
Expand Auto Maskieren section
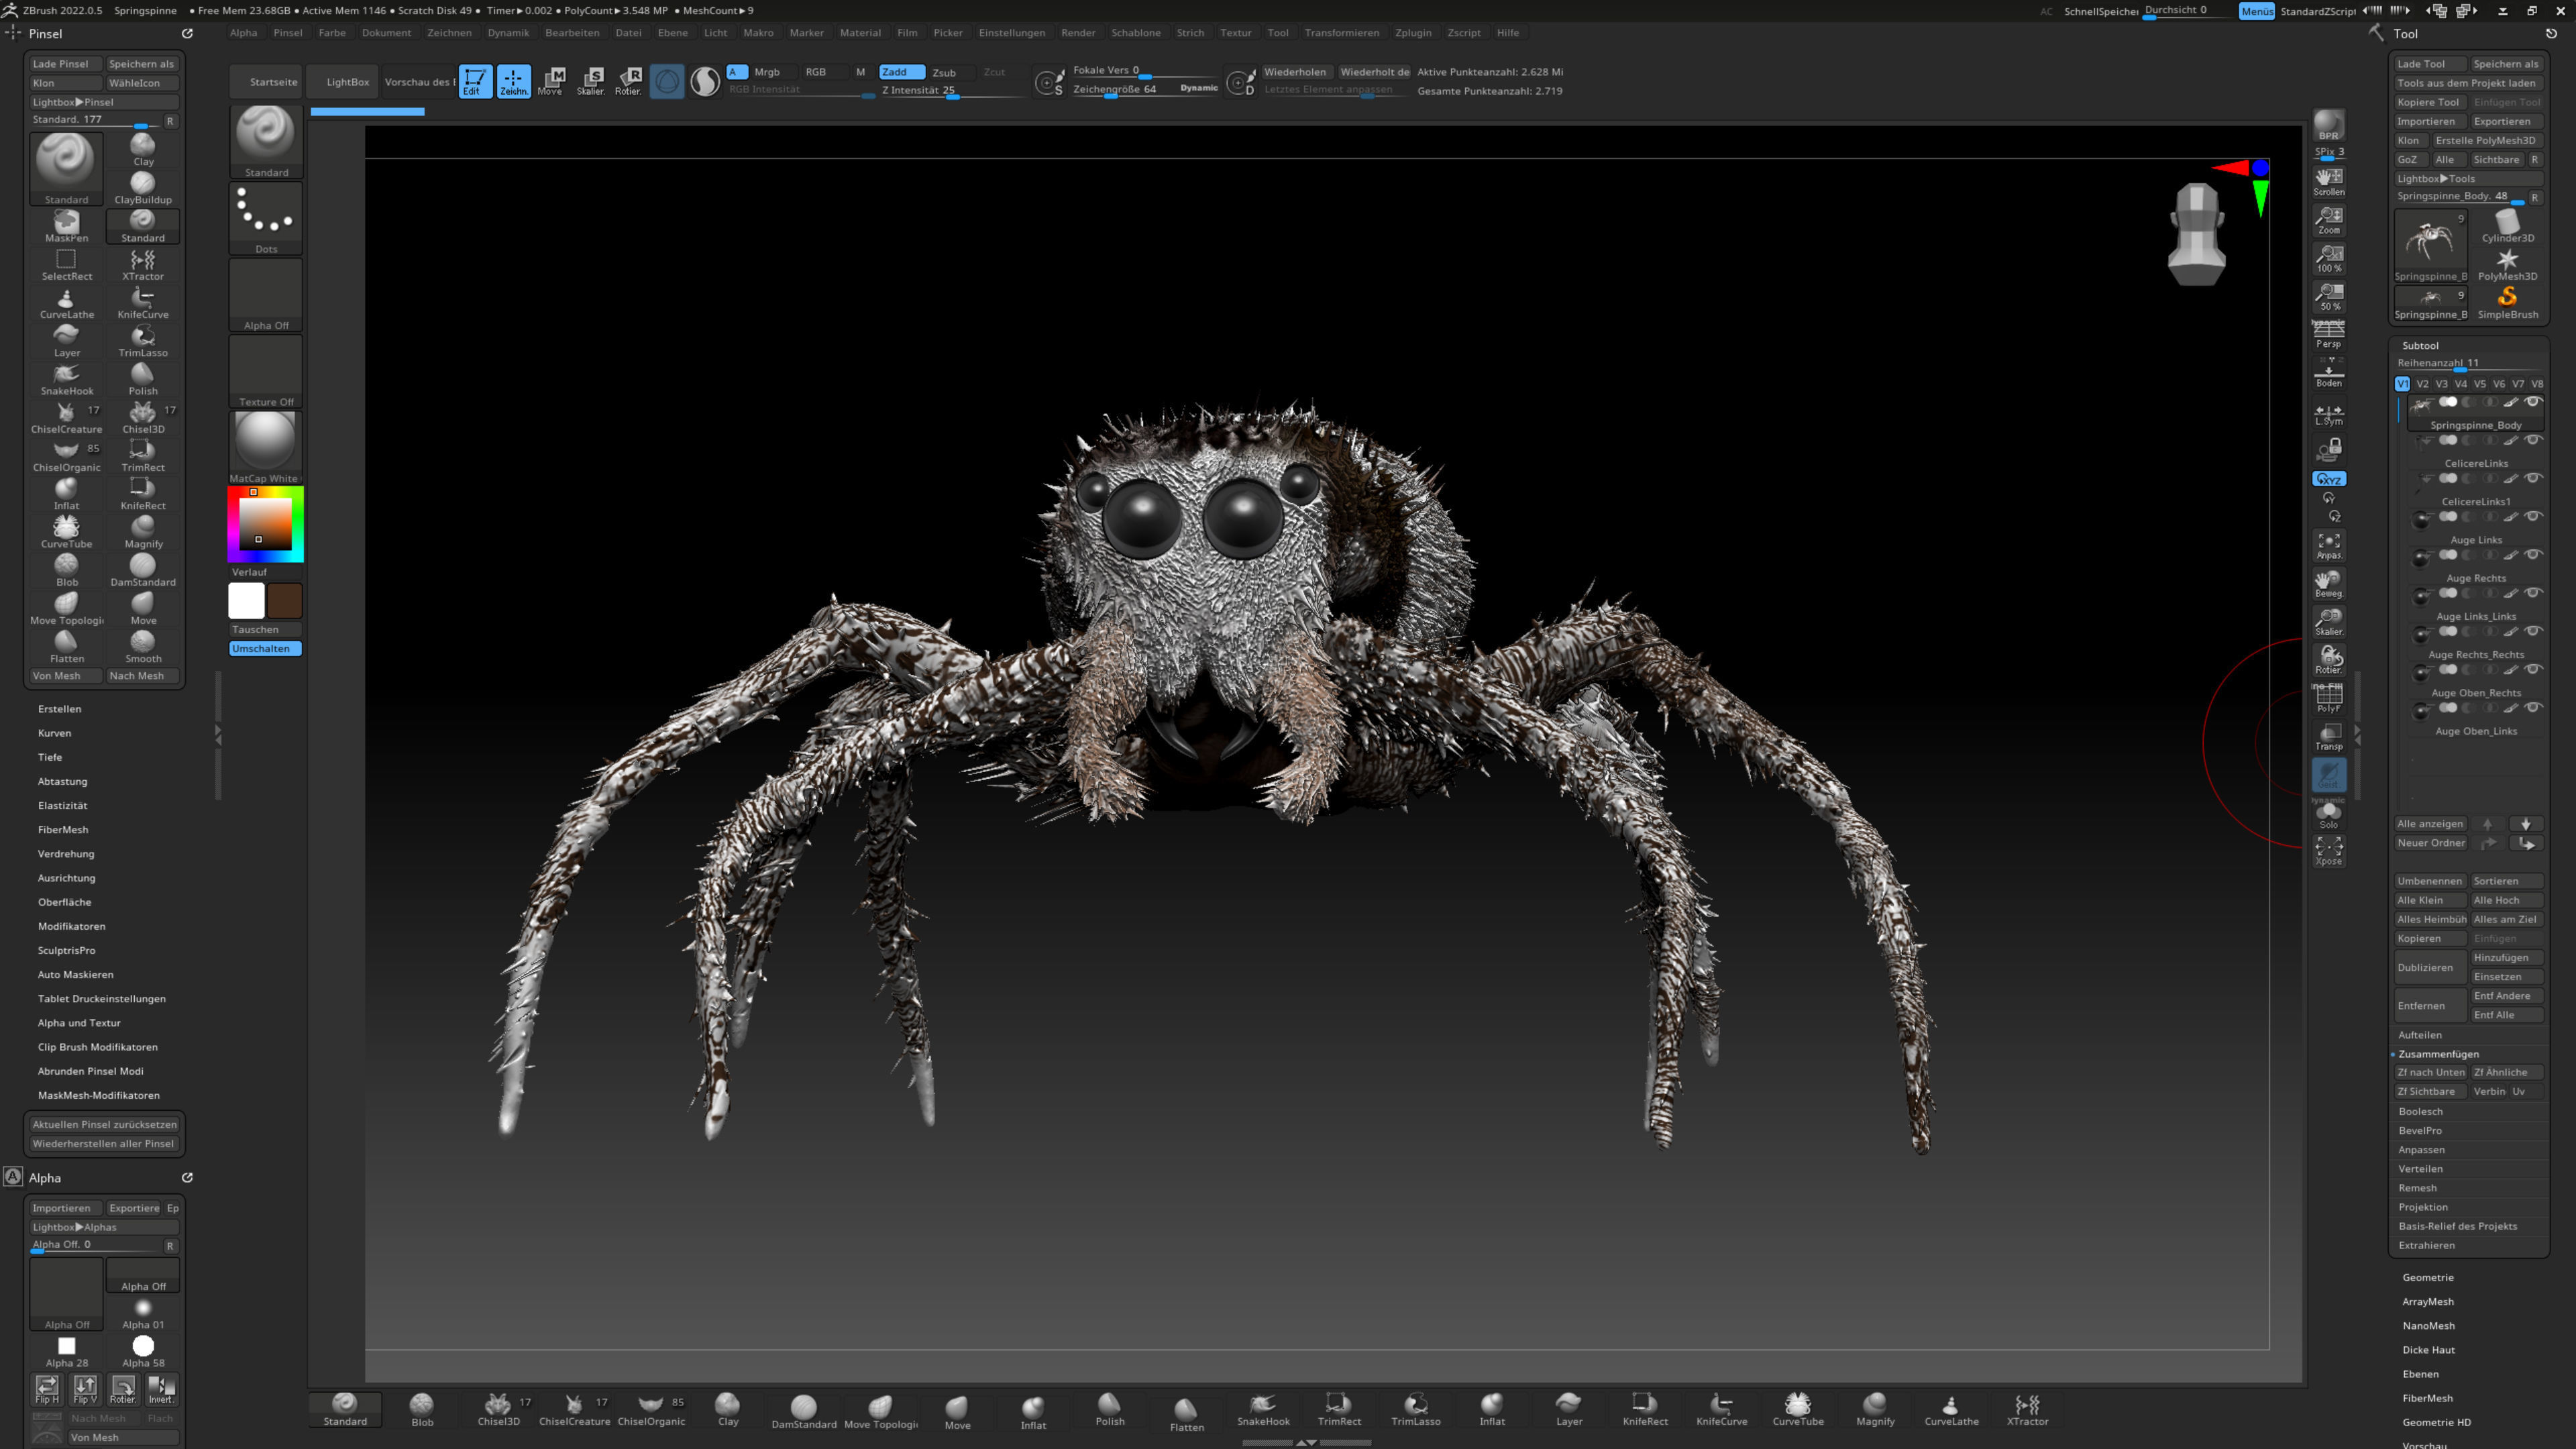click(x=76, y=975)
